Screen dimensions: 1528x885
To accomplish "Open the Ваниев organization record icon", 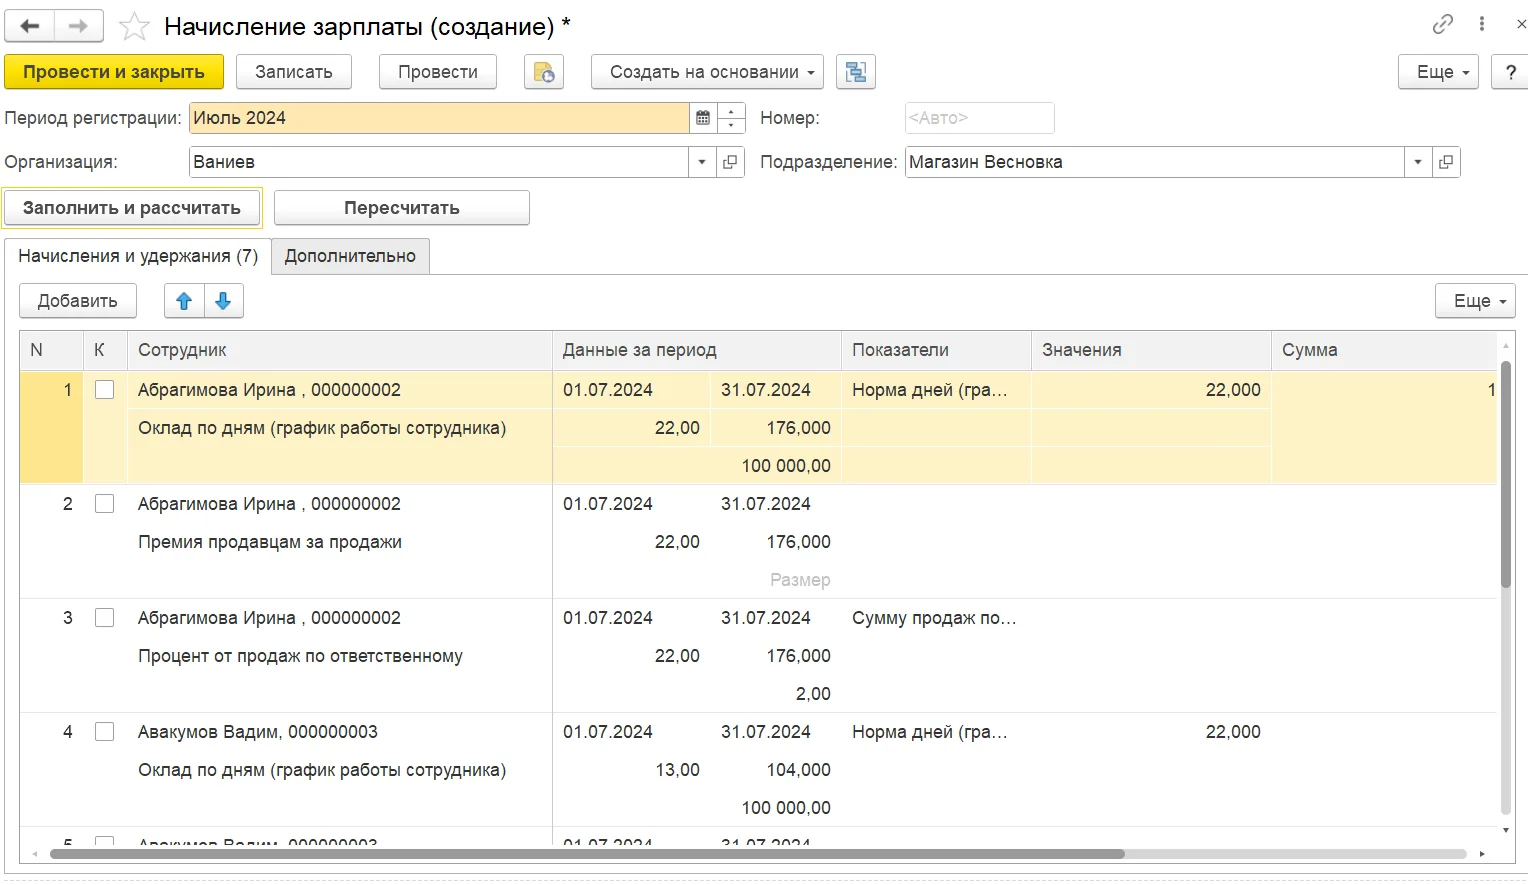I will pyautogui.click(x=730, y=162).
